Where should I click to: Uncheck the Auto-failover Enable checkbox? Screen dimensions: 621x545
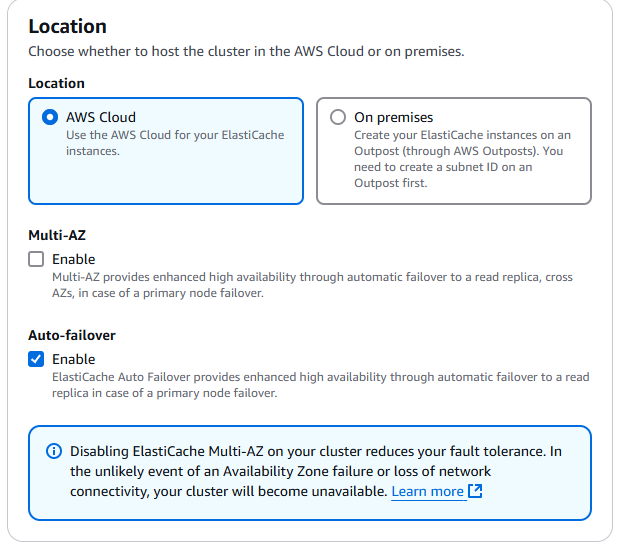[x=36, y=359]
